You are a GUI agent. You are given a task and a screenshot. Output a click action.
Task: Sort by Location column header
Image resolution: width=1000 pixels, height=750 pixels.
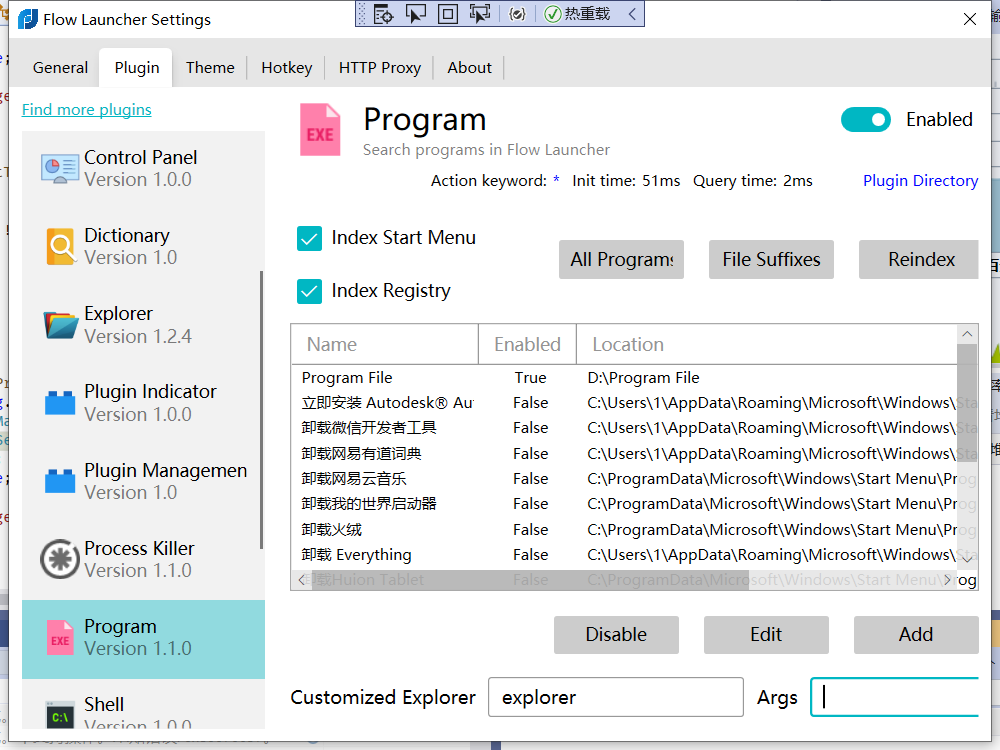click(x=767, y=344)
